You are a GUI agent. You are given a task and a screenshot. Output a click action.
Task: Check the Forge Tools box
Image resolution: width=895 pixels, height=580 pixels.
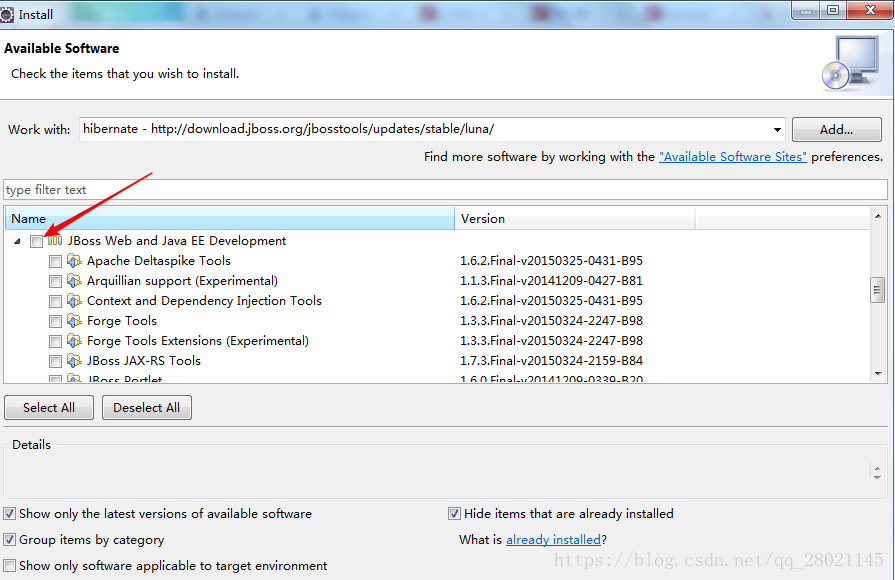point(55,321)
